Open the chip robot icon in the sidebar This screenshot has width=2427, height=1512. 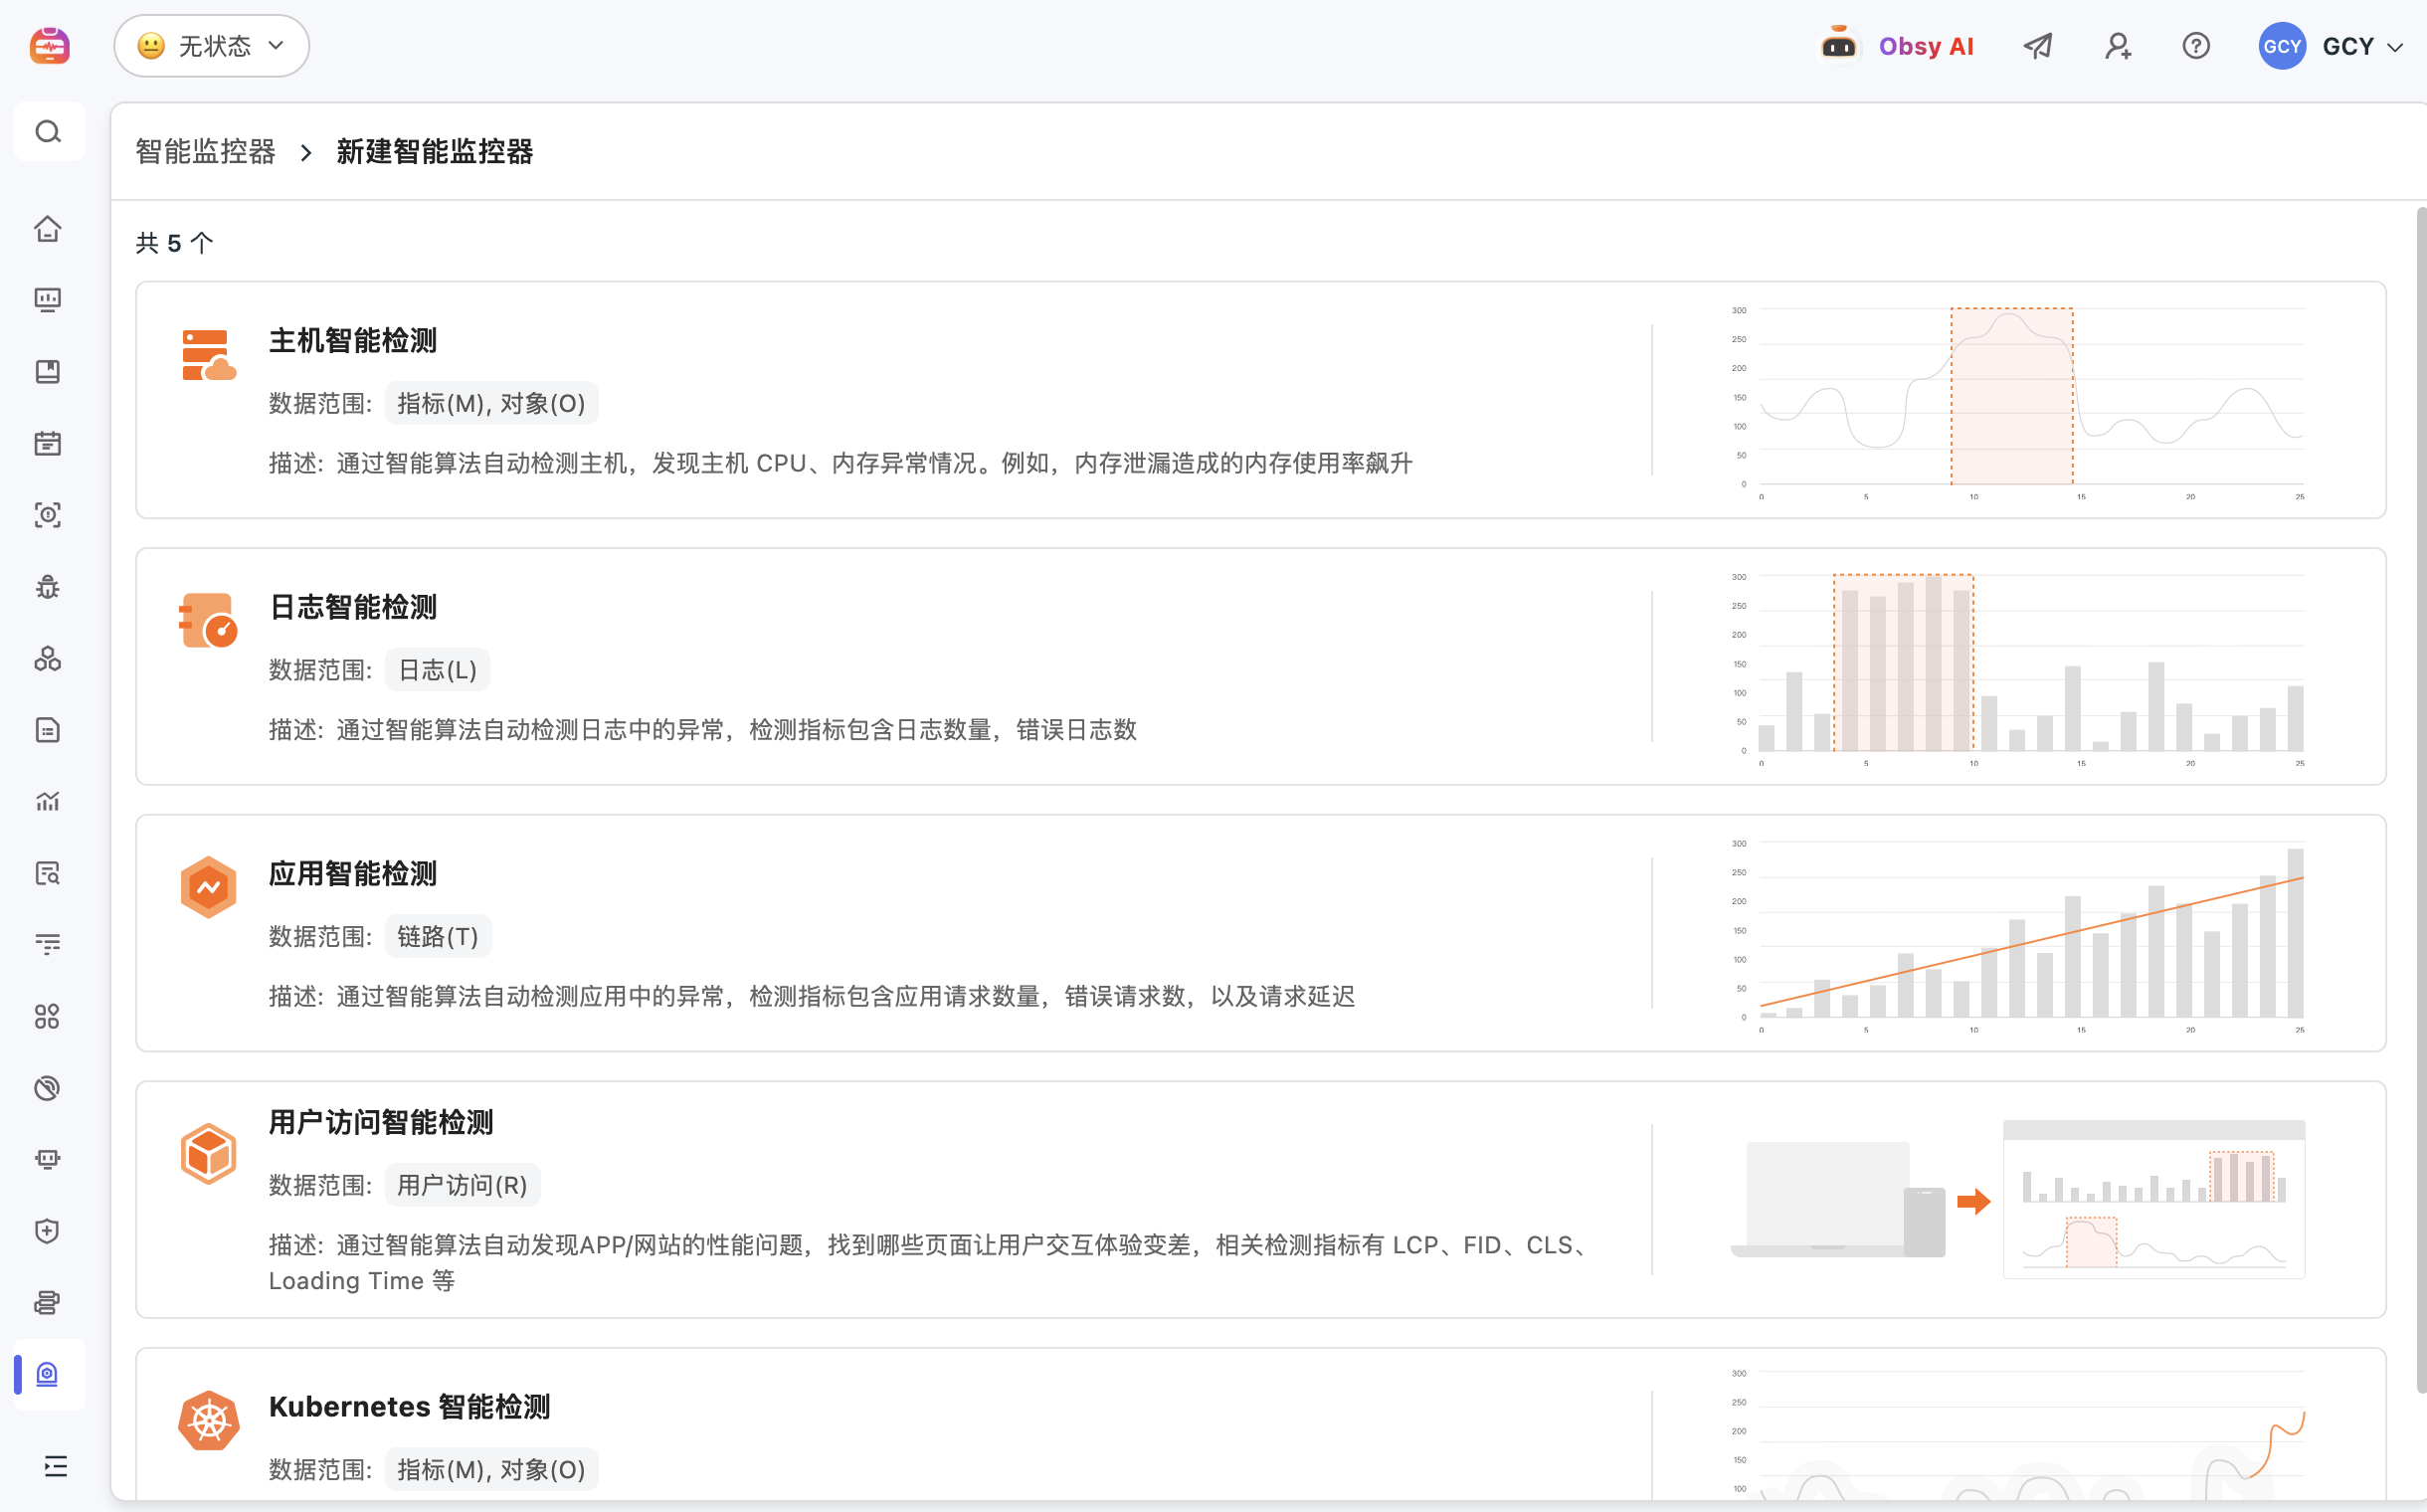[48, 1159]
